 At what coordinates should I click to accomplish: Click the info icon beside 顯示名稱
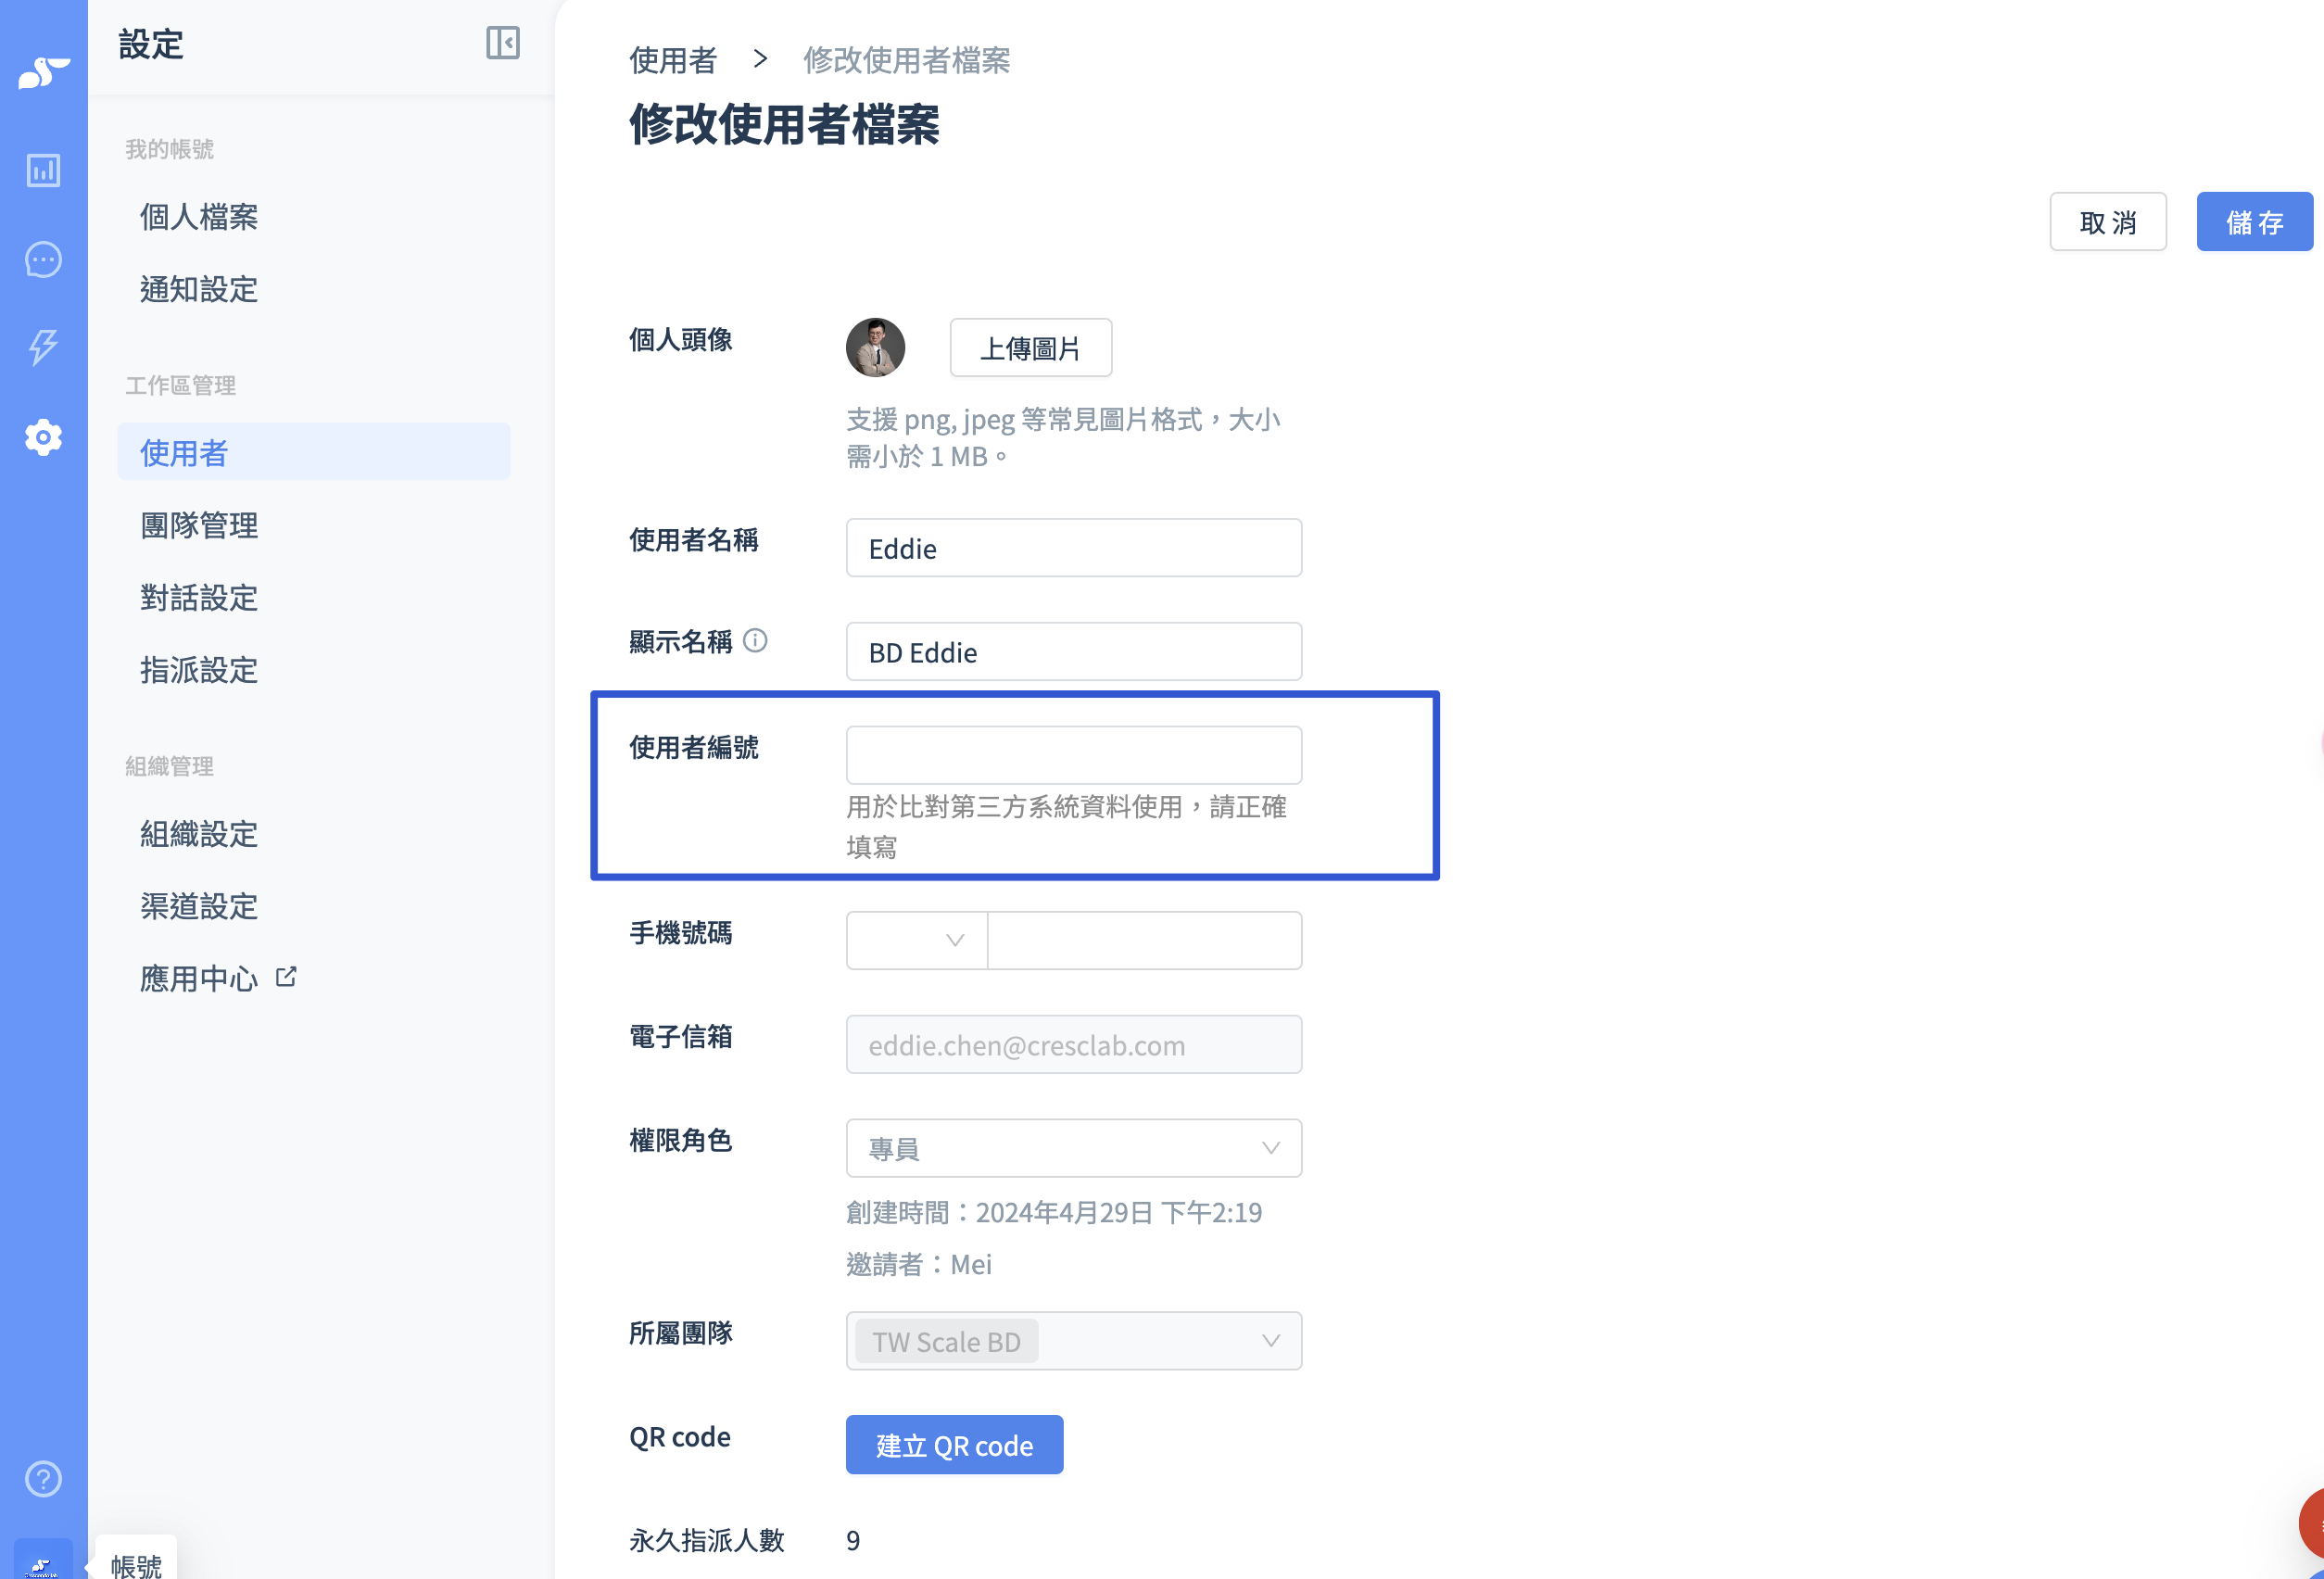[756, 640]
